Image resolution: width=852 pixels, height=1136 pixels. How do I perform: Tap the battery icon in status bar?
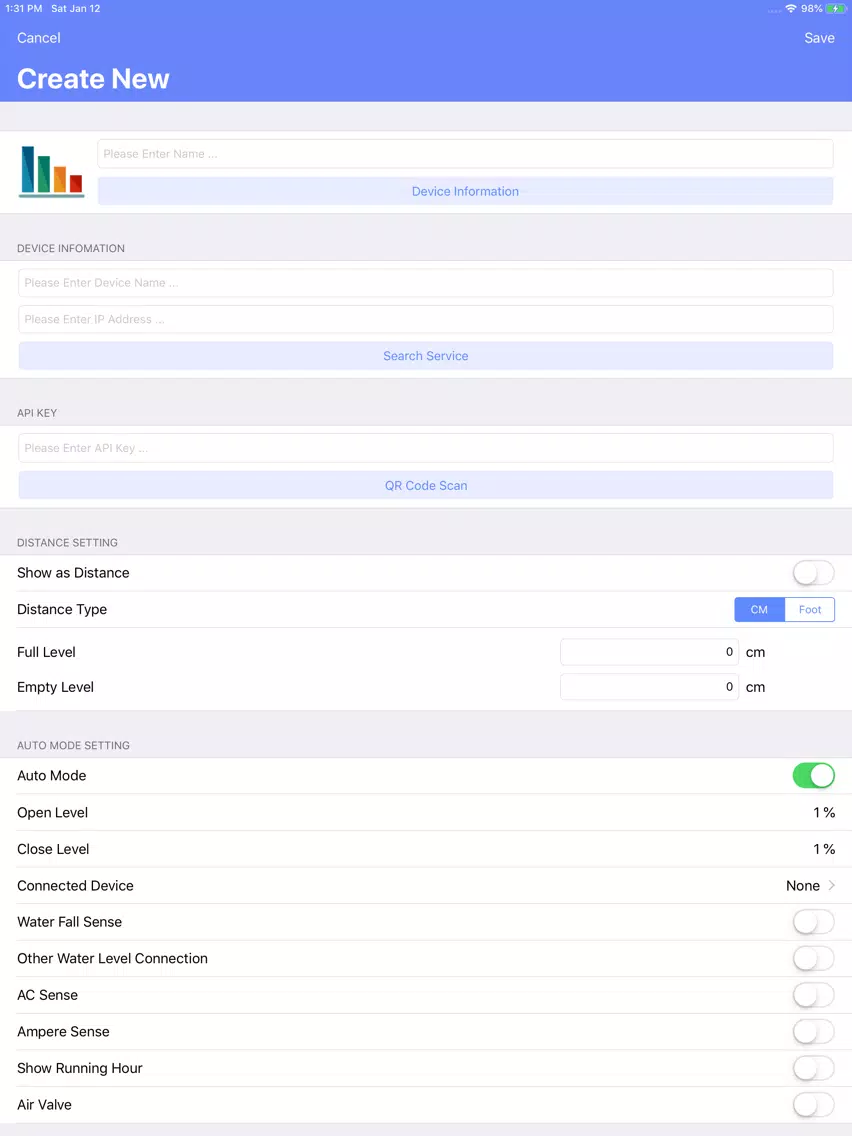point(835,9)
